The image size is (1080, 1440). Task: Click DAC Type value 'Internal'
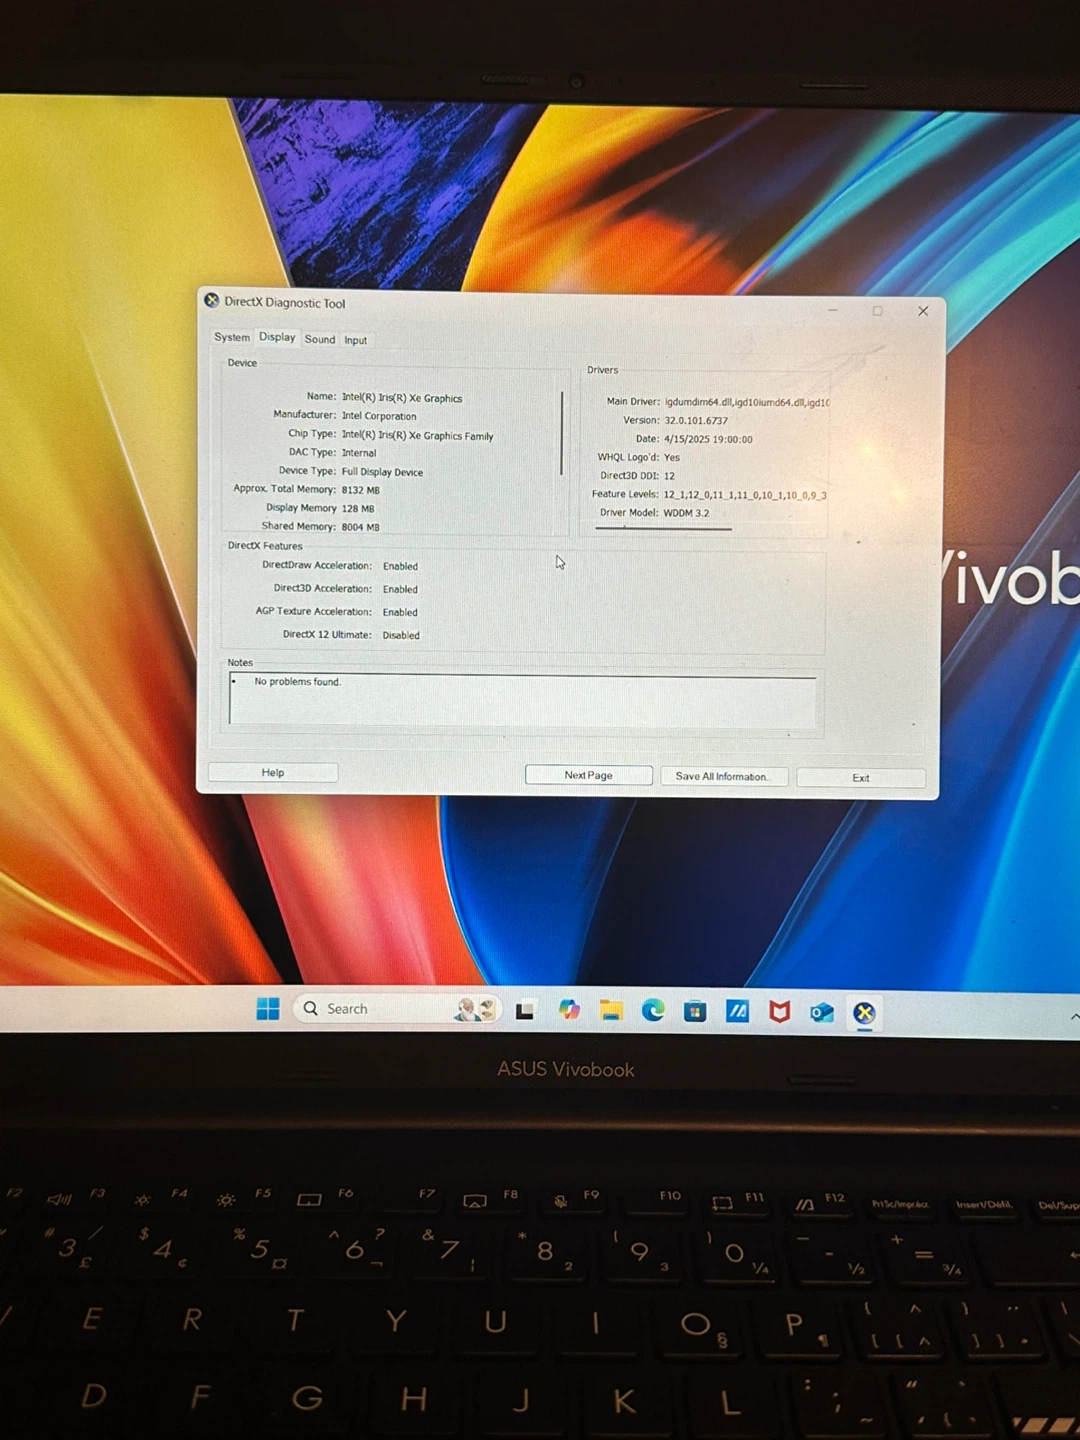point(359,453)
